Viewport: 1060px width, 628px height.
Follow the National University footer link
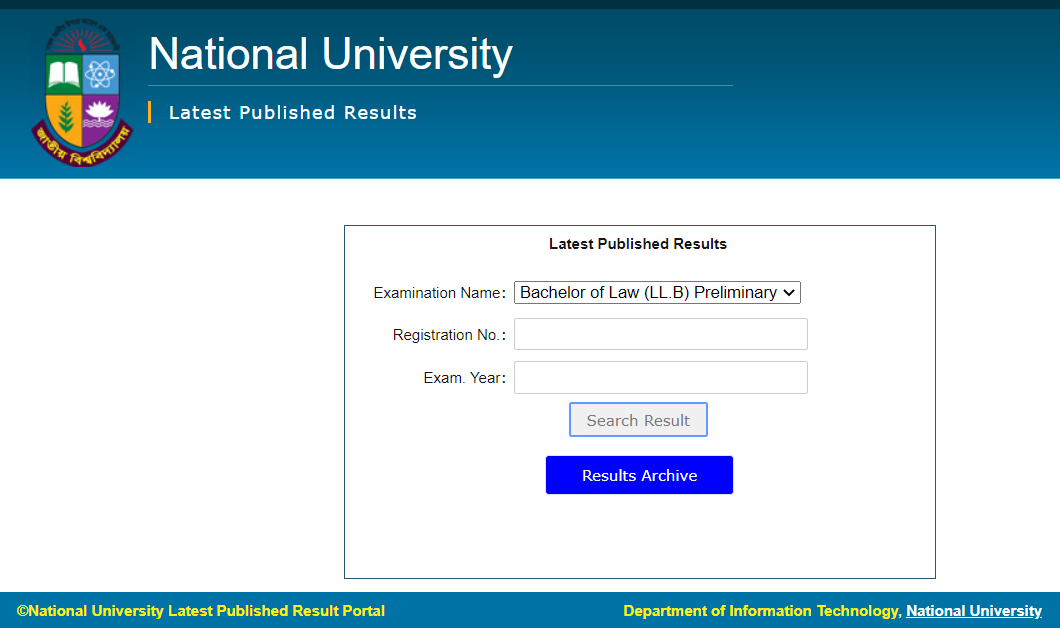(x=973, y=611)
